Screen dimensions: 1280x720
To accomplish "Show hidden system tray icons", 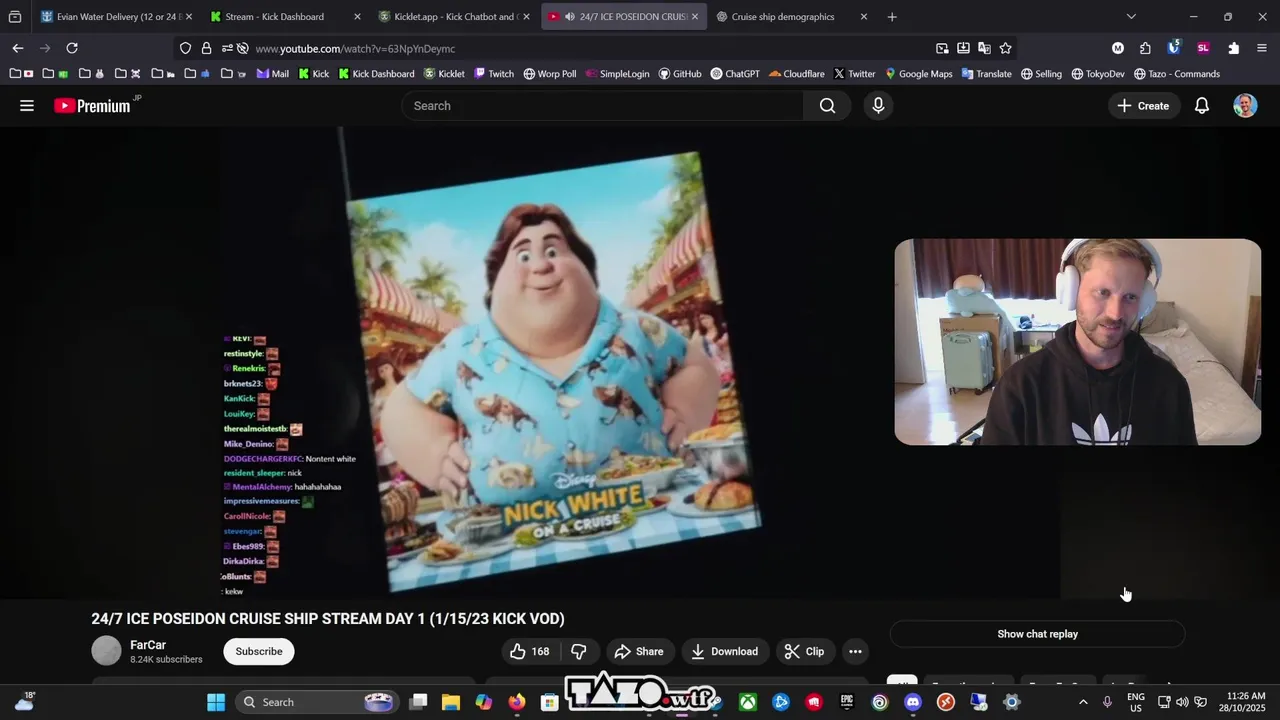I will point(1083,702).
